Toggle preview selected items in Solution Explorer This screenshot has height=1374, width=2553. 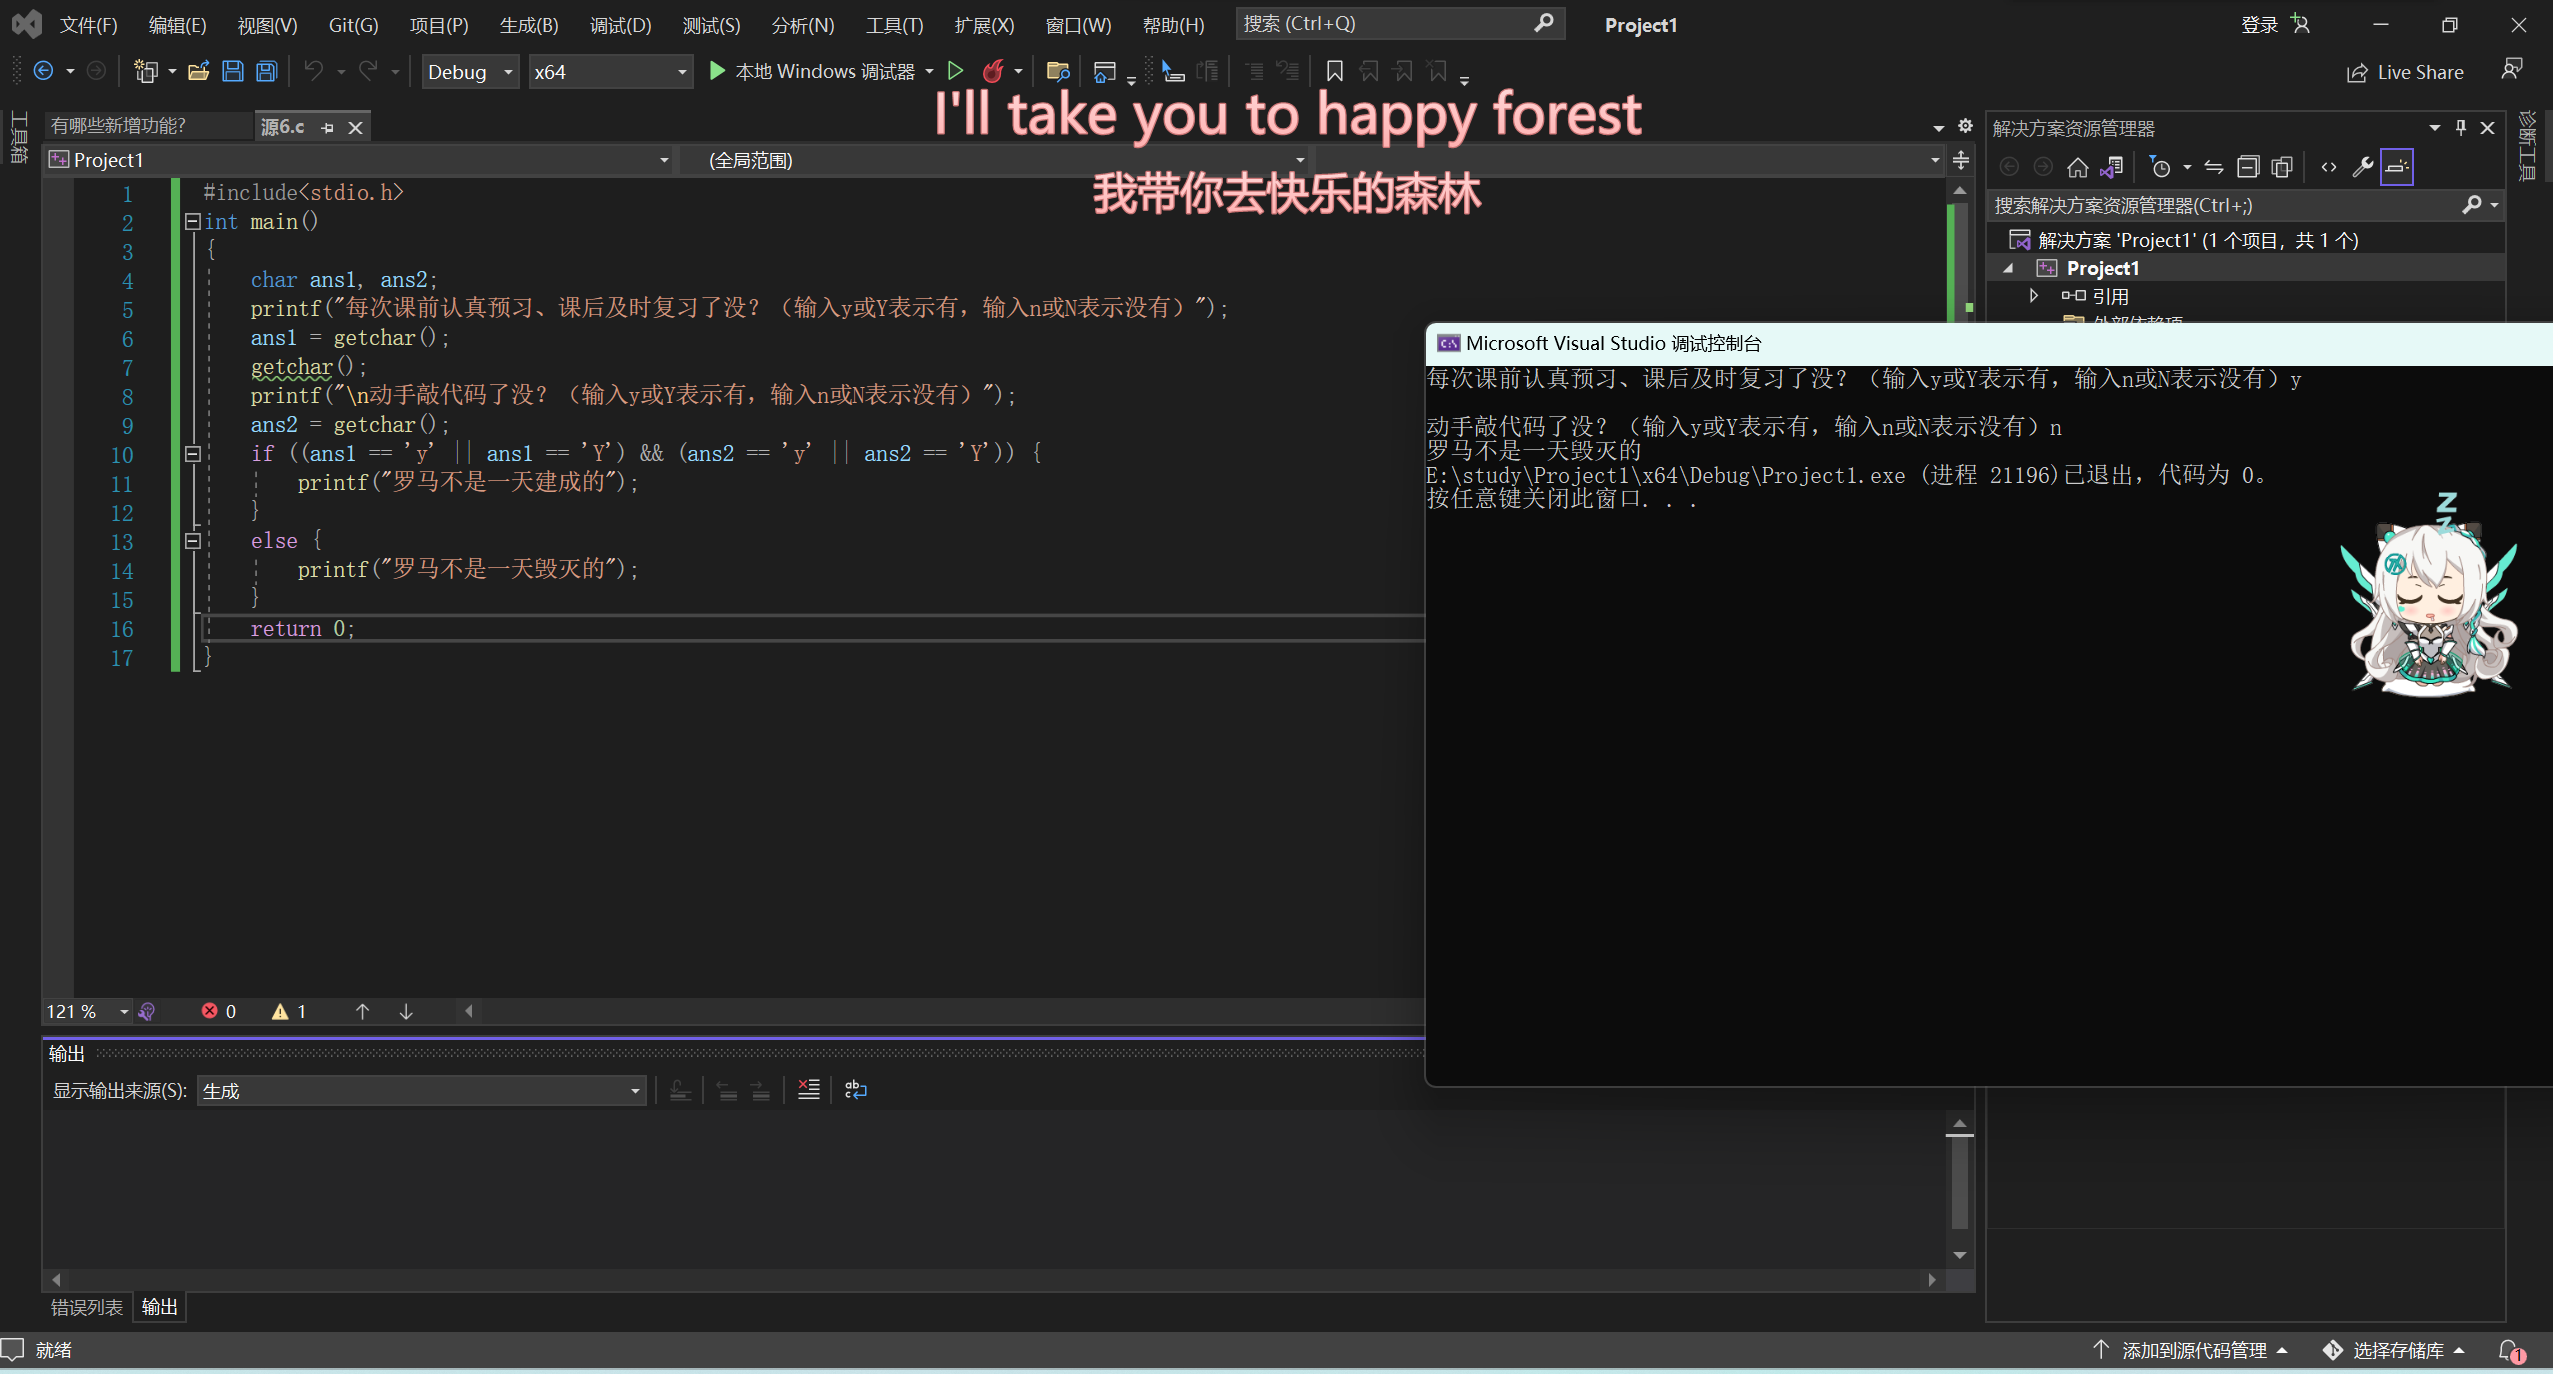[2397, 167]
